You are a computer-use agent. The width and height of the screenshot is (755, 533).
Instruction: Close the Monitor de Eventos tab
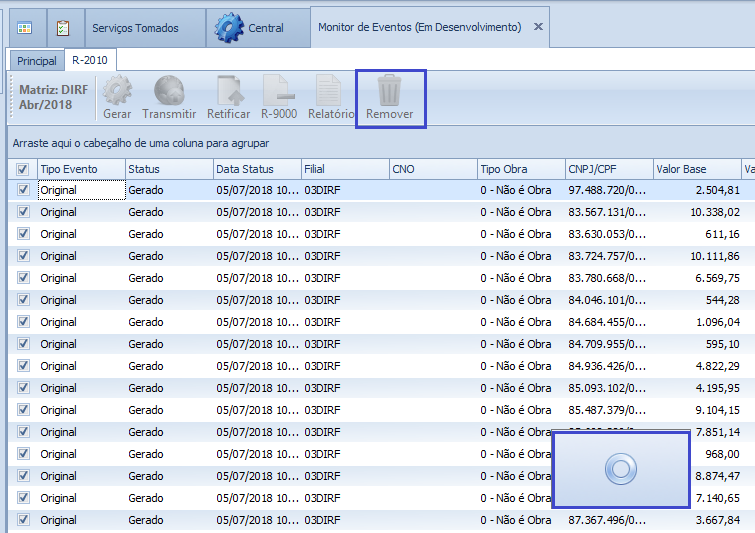[538, 28]
